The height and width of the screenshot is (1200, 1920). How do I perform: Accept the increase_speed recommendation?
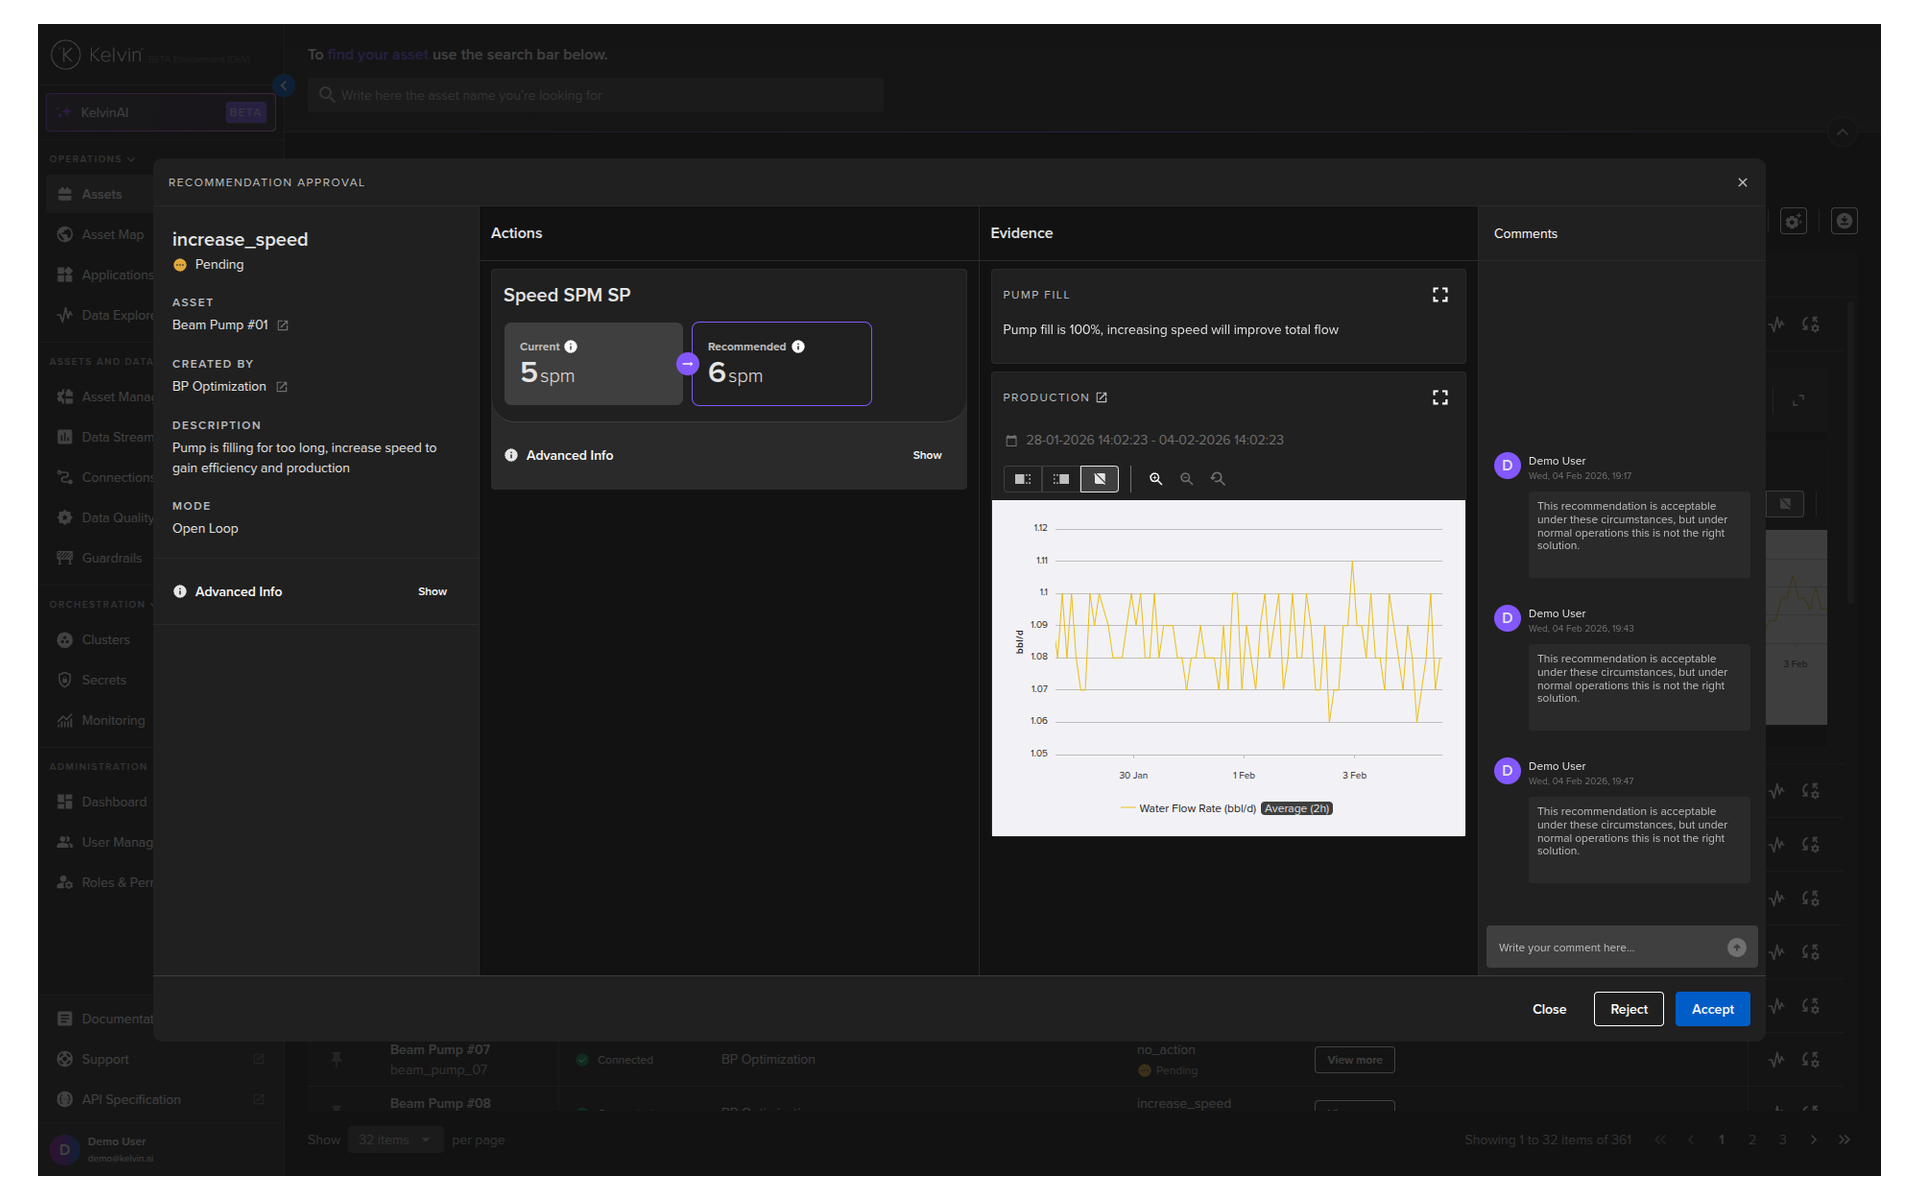pos(1711,1009)
